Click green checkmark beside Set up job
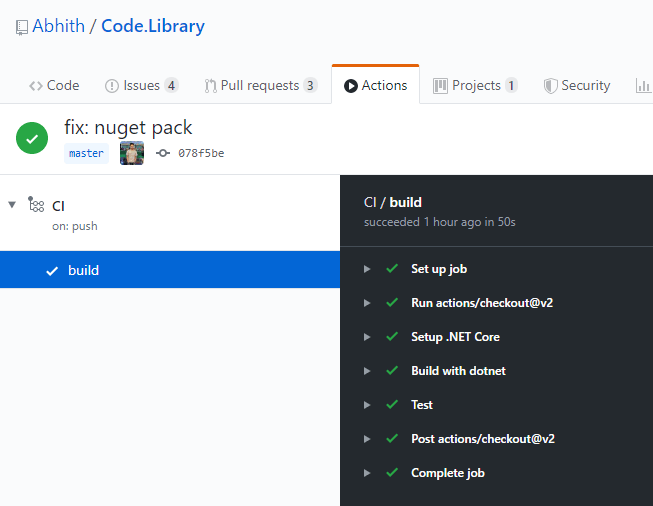 [x=392, y=269]
